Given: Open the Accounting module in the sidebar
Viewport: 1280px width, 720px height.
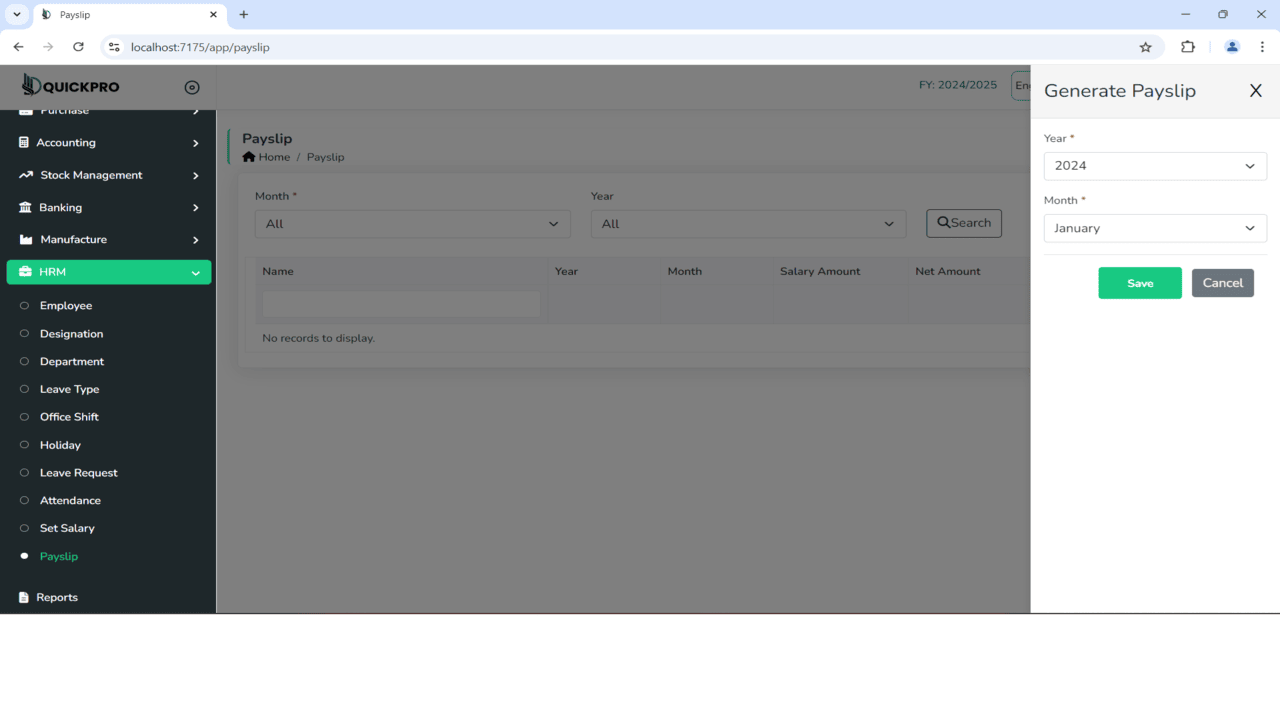Looking at the screenshot, I should coord(65,142).
